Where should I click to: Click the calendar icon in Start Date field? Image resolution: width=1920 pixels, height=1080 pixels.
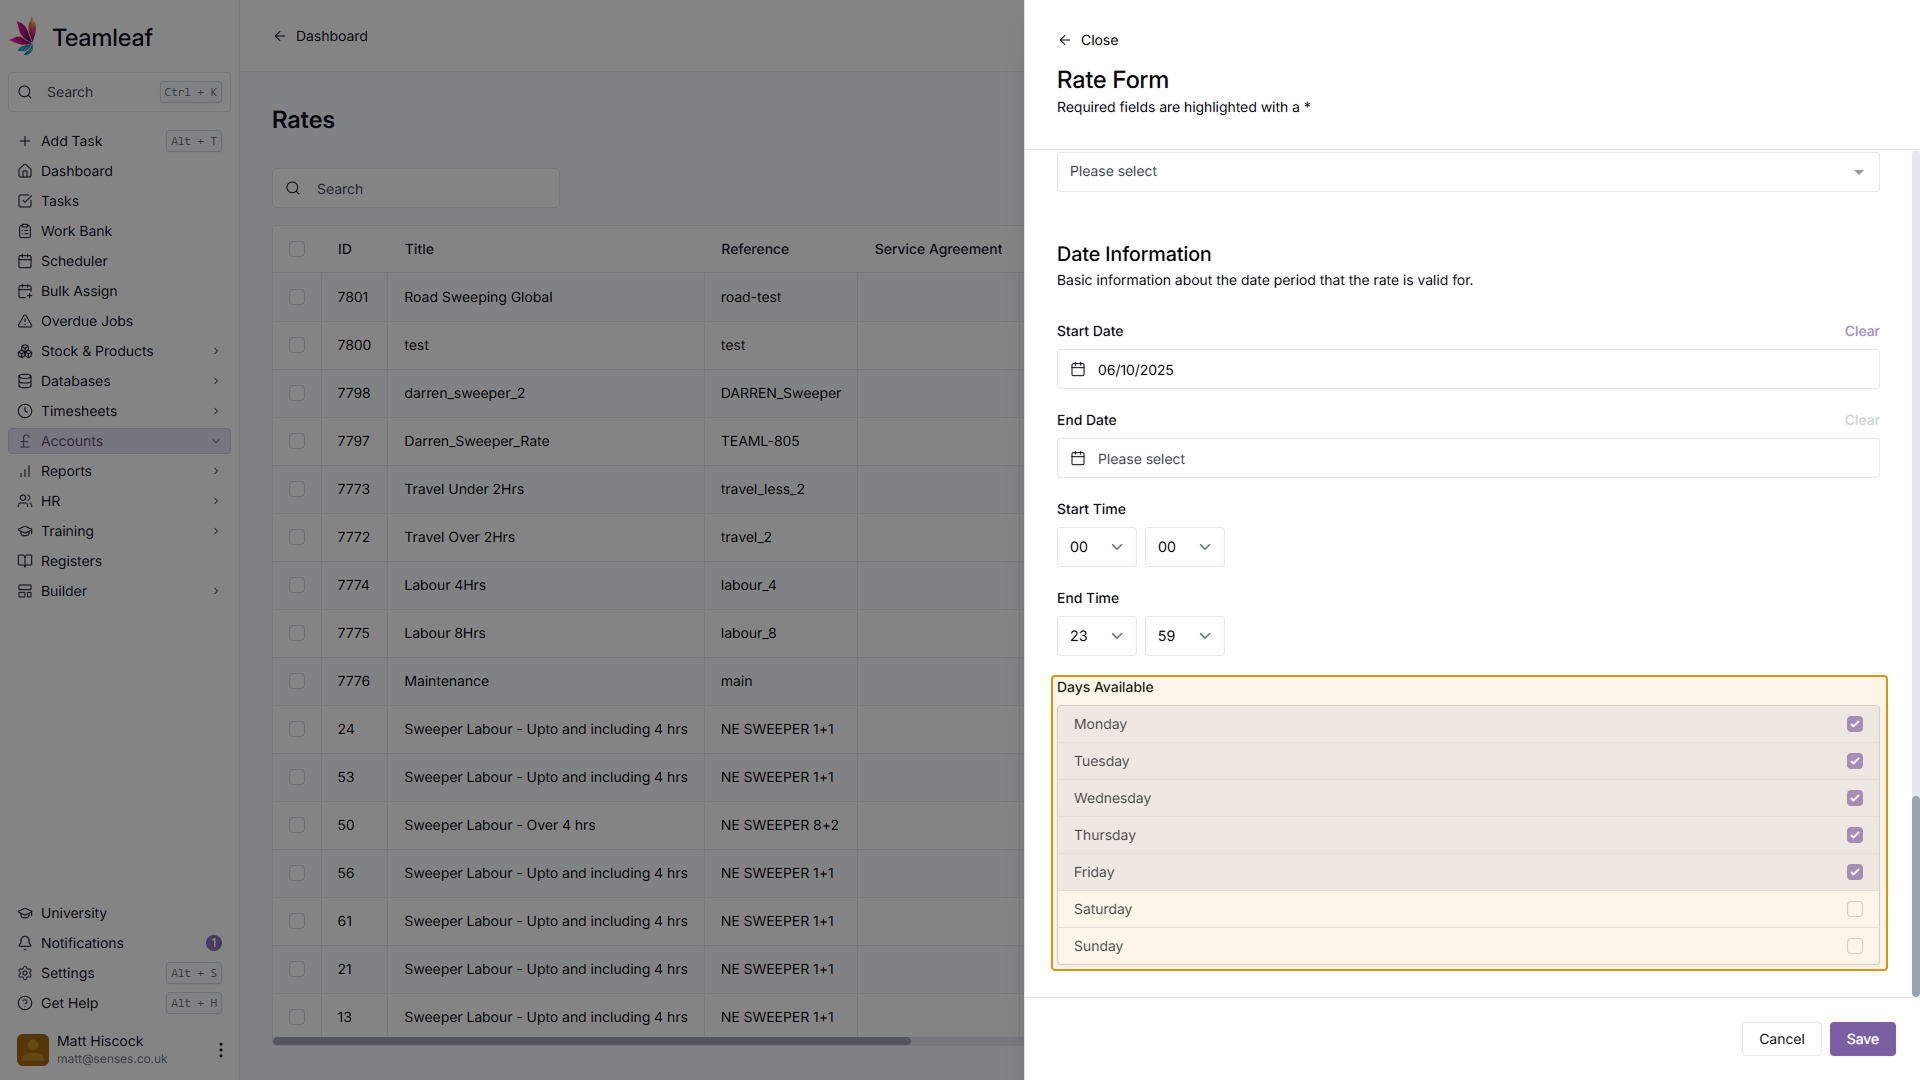tap(1078, 370)
